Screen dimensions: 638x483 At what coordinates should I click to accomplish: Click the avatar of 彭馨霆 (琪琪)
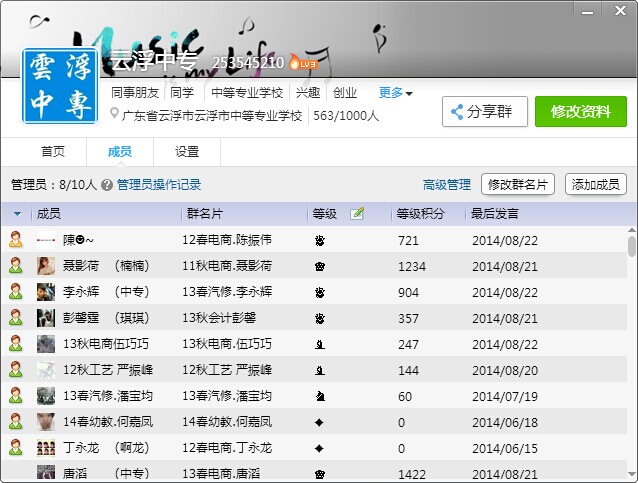pos(46,318)
